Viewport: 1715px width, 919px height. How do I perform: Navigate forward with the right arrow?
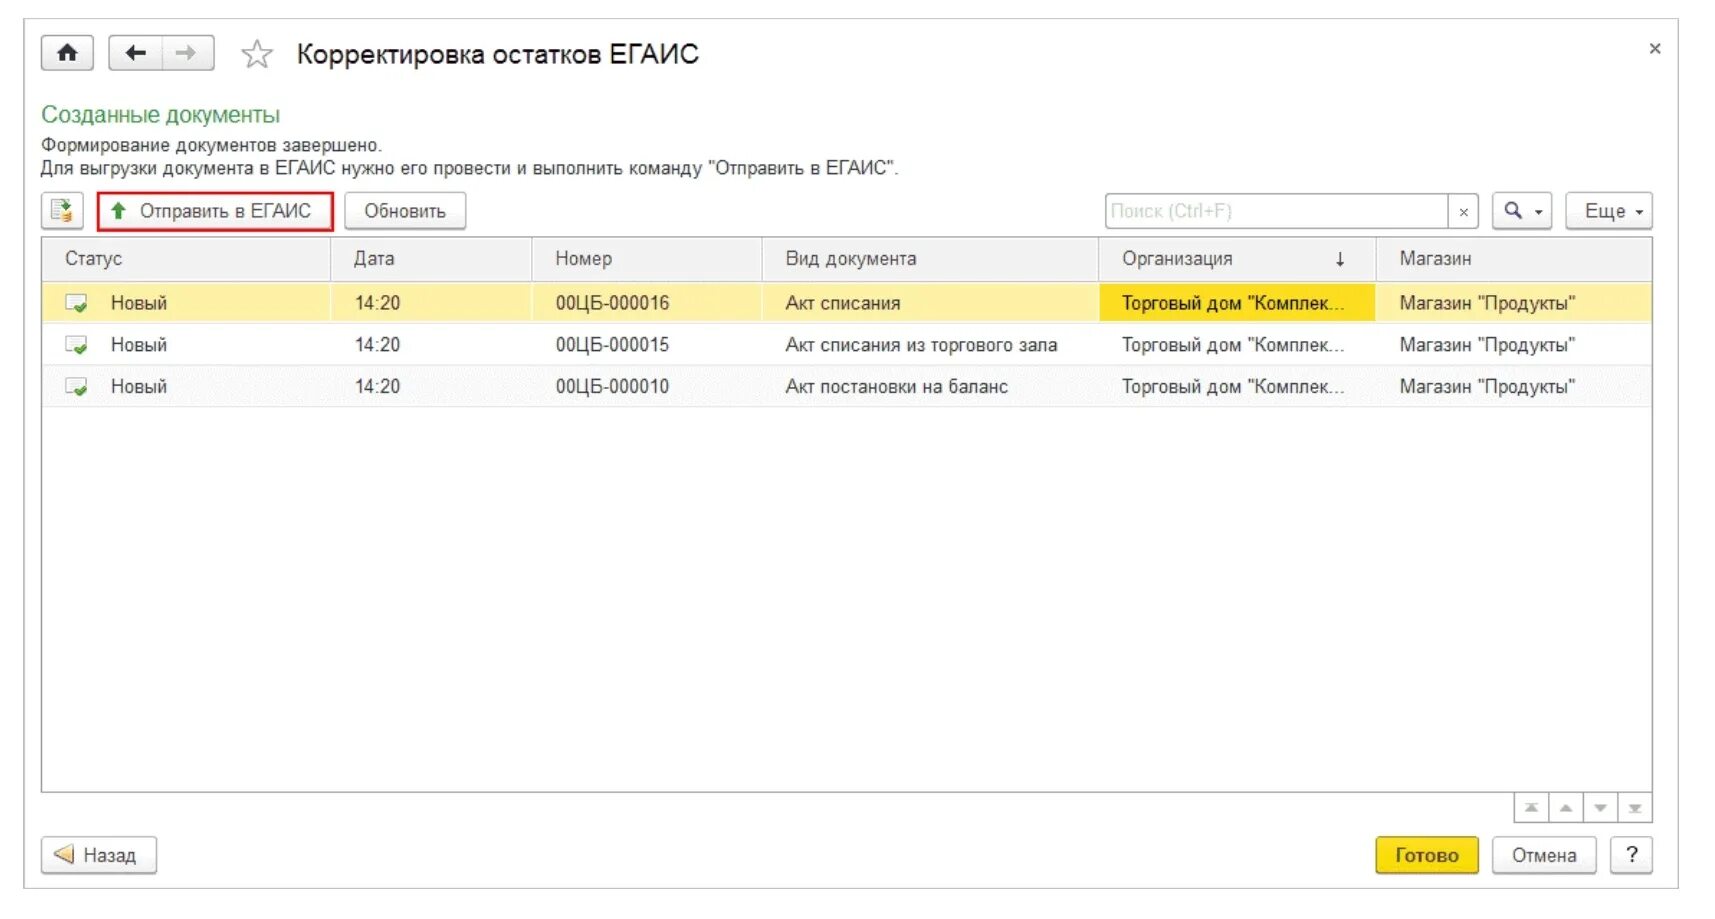(x=187, y=53)
